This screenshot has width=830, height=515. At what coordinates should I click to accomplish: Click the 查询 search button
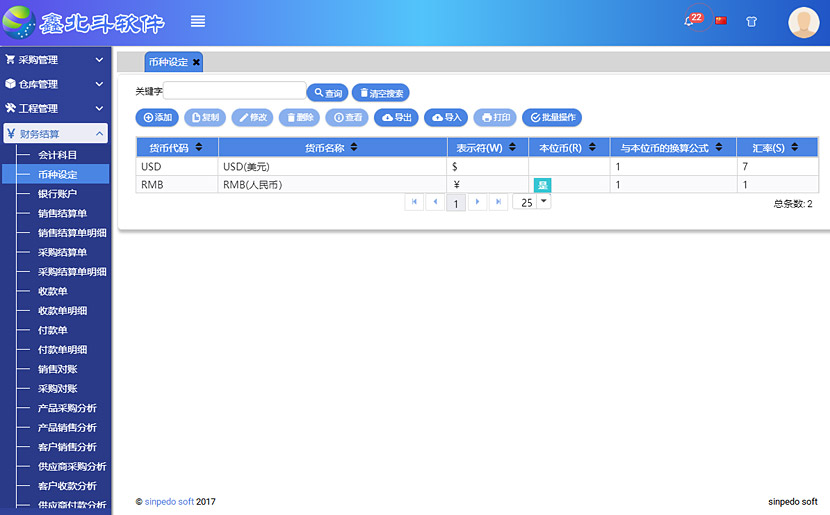pyautogui.click(x=328, y=93)
